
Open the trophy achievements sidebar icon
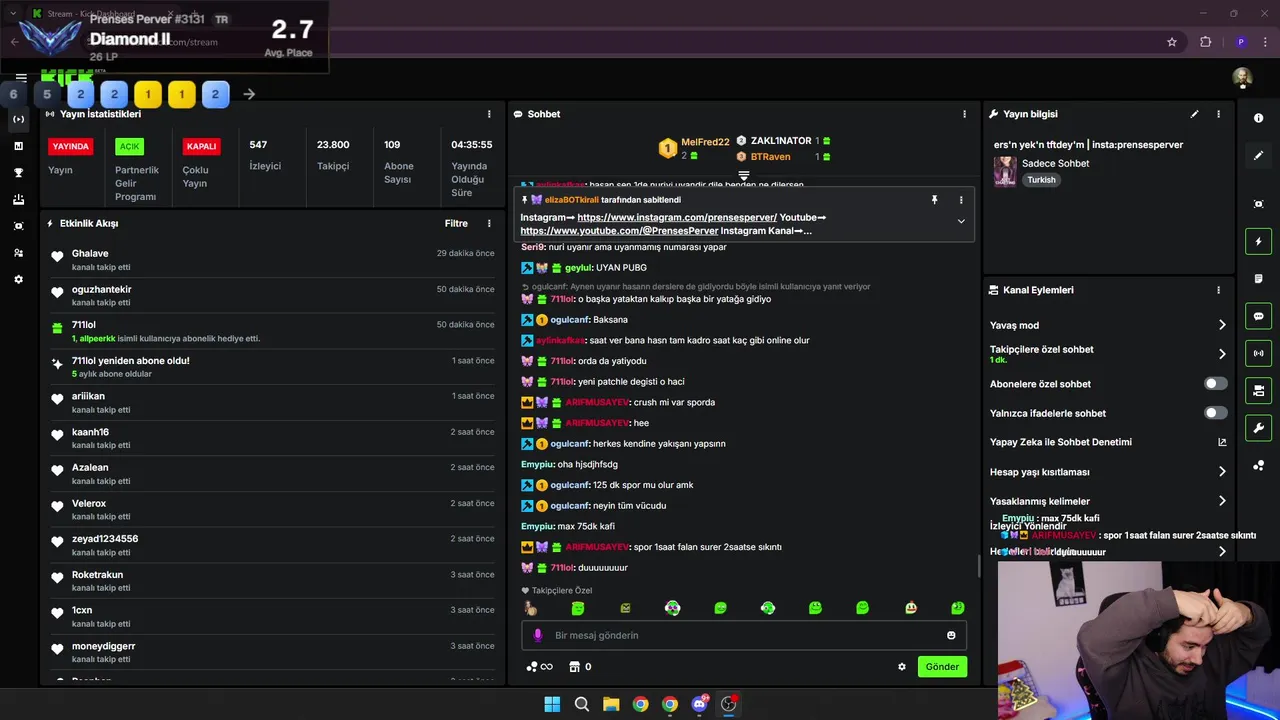tap(18, 173)
